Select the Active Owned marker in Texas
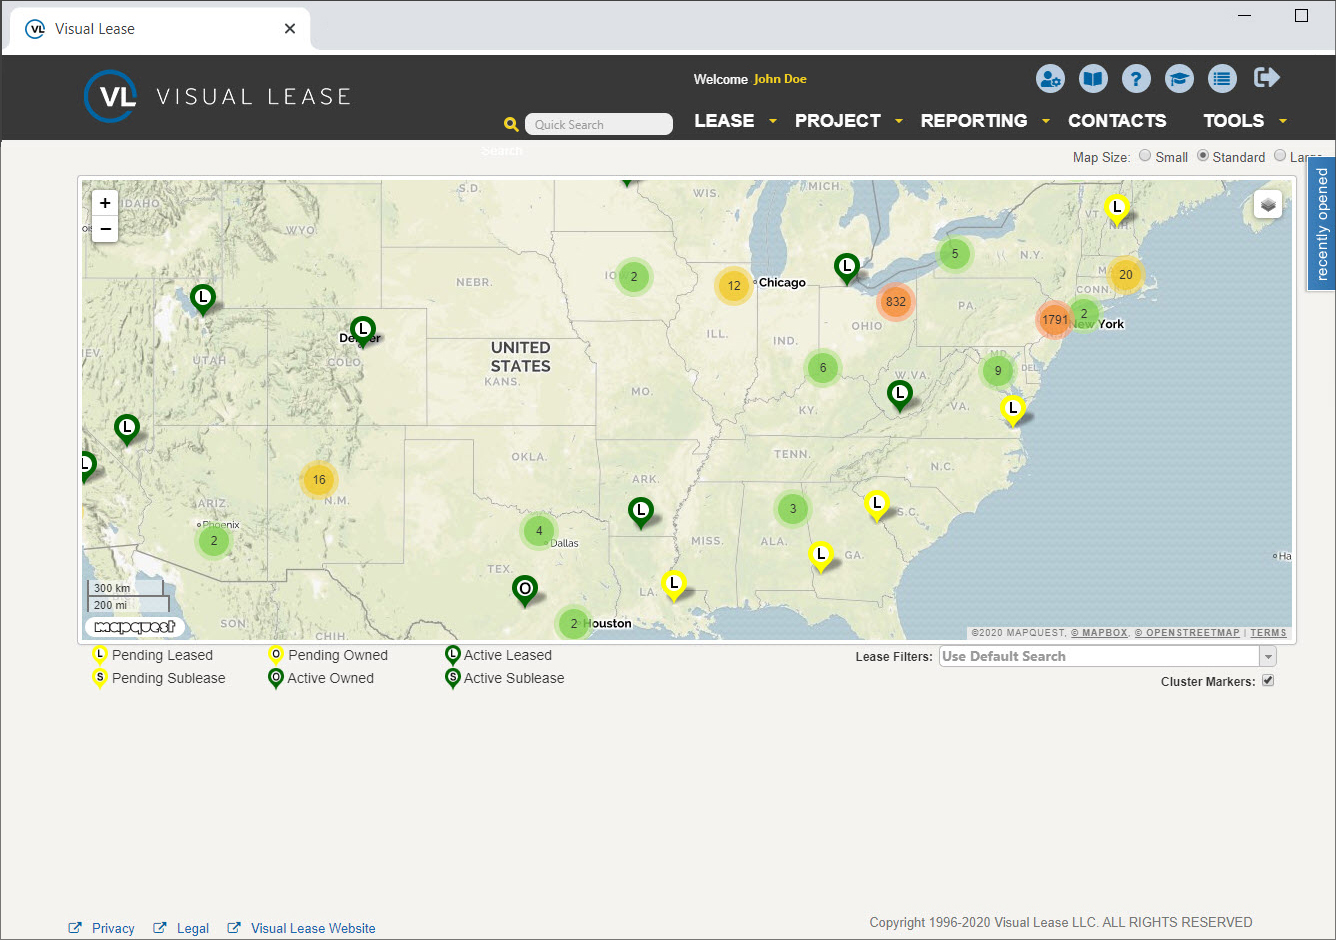This screenshot has width=1336, height=940. click(525, 590)
